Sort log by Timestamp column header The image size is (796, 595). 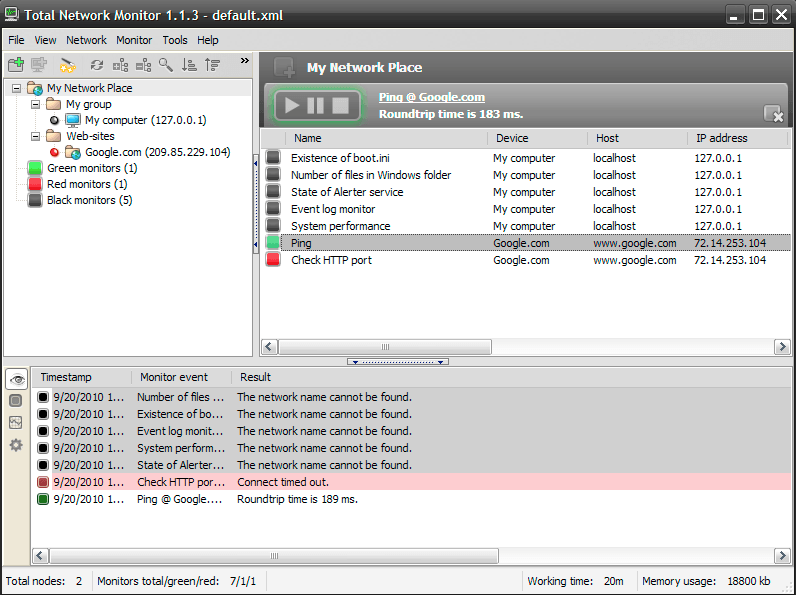pos(81,377)
